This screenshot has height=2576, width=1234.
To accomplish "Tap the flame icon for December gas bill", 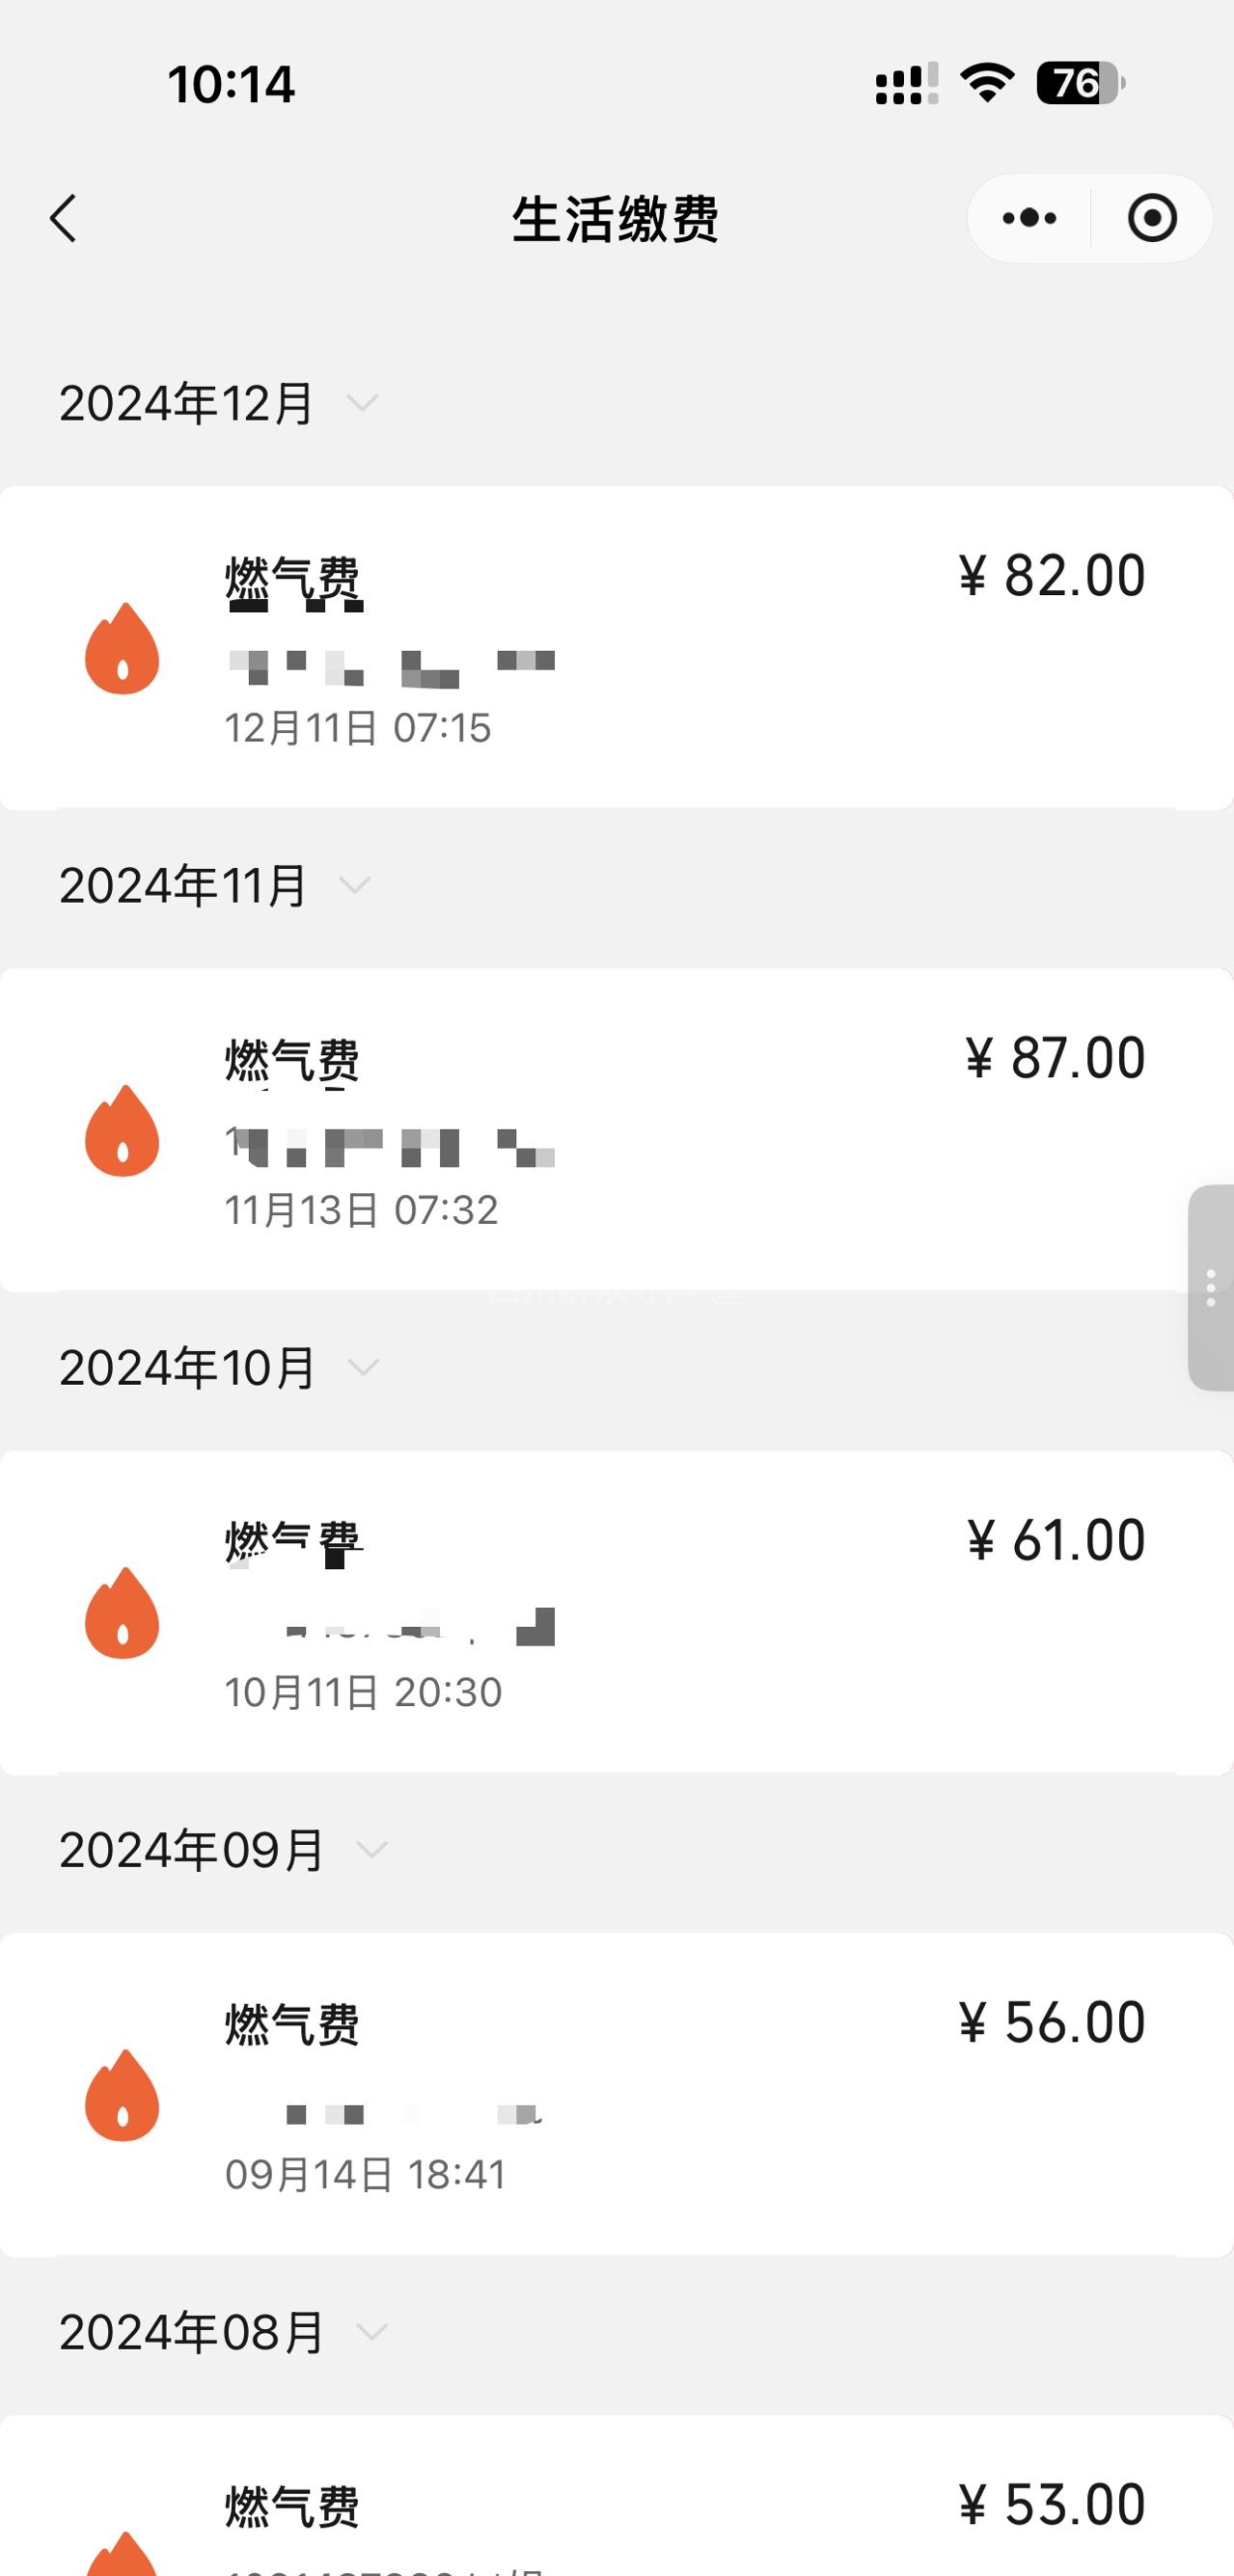I will (x=122, y=649).
